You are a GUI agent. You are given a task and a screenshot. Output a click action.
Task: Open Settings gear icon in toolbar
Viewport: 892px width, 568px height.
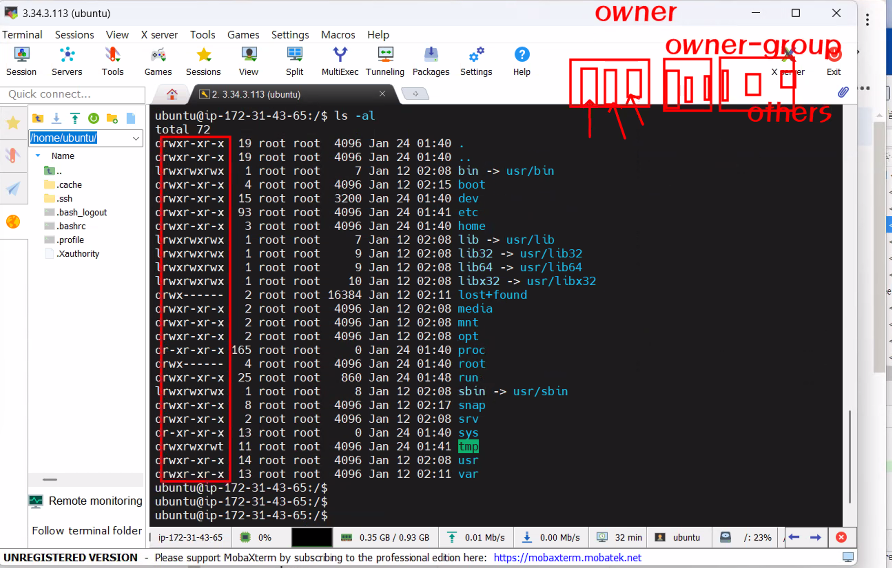pos(476,61)
